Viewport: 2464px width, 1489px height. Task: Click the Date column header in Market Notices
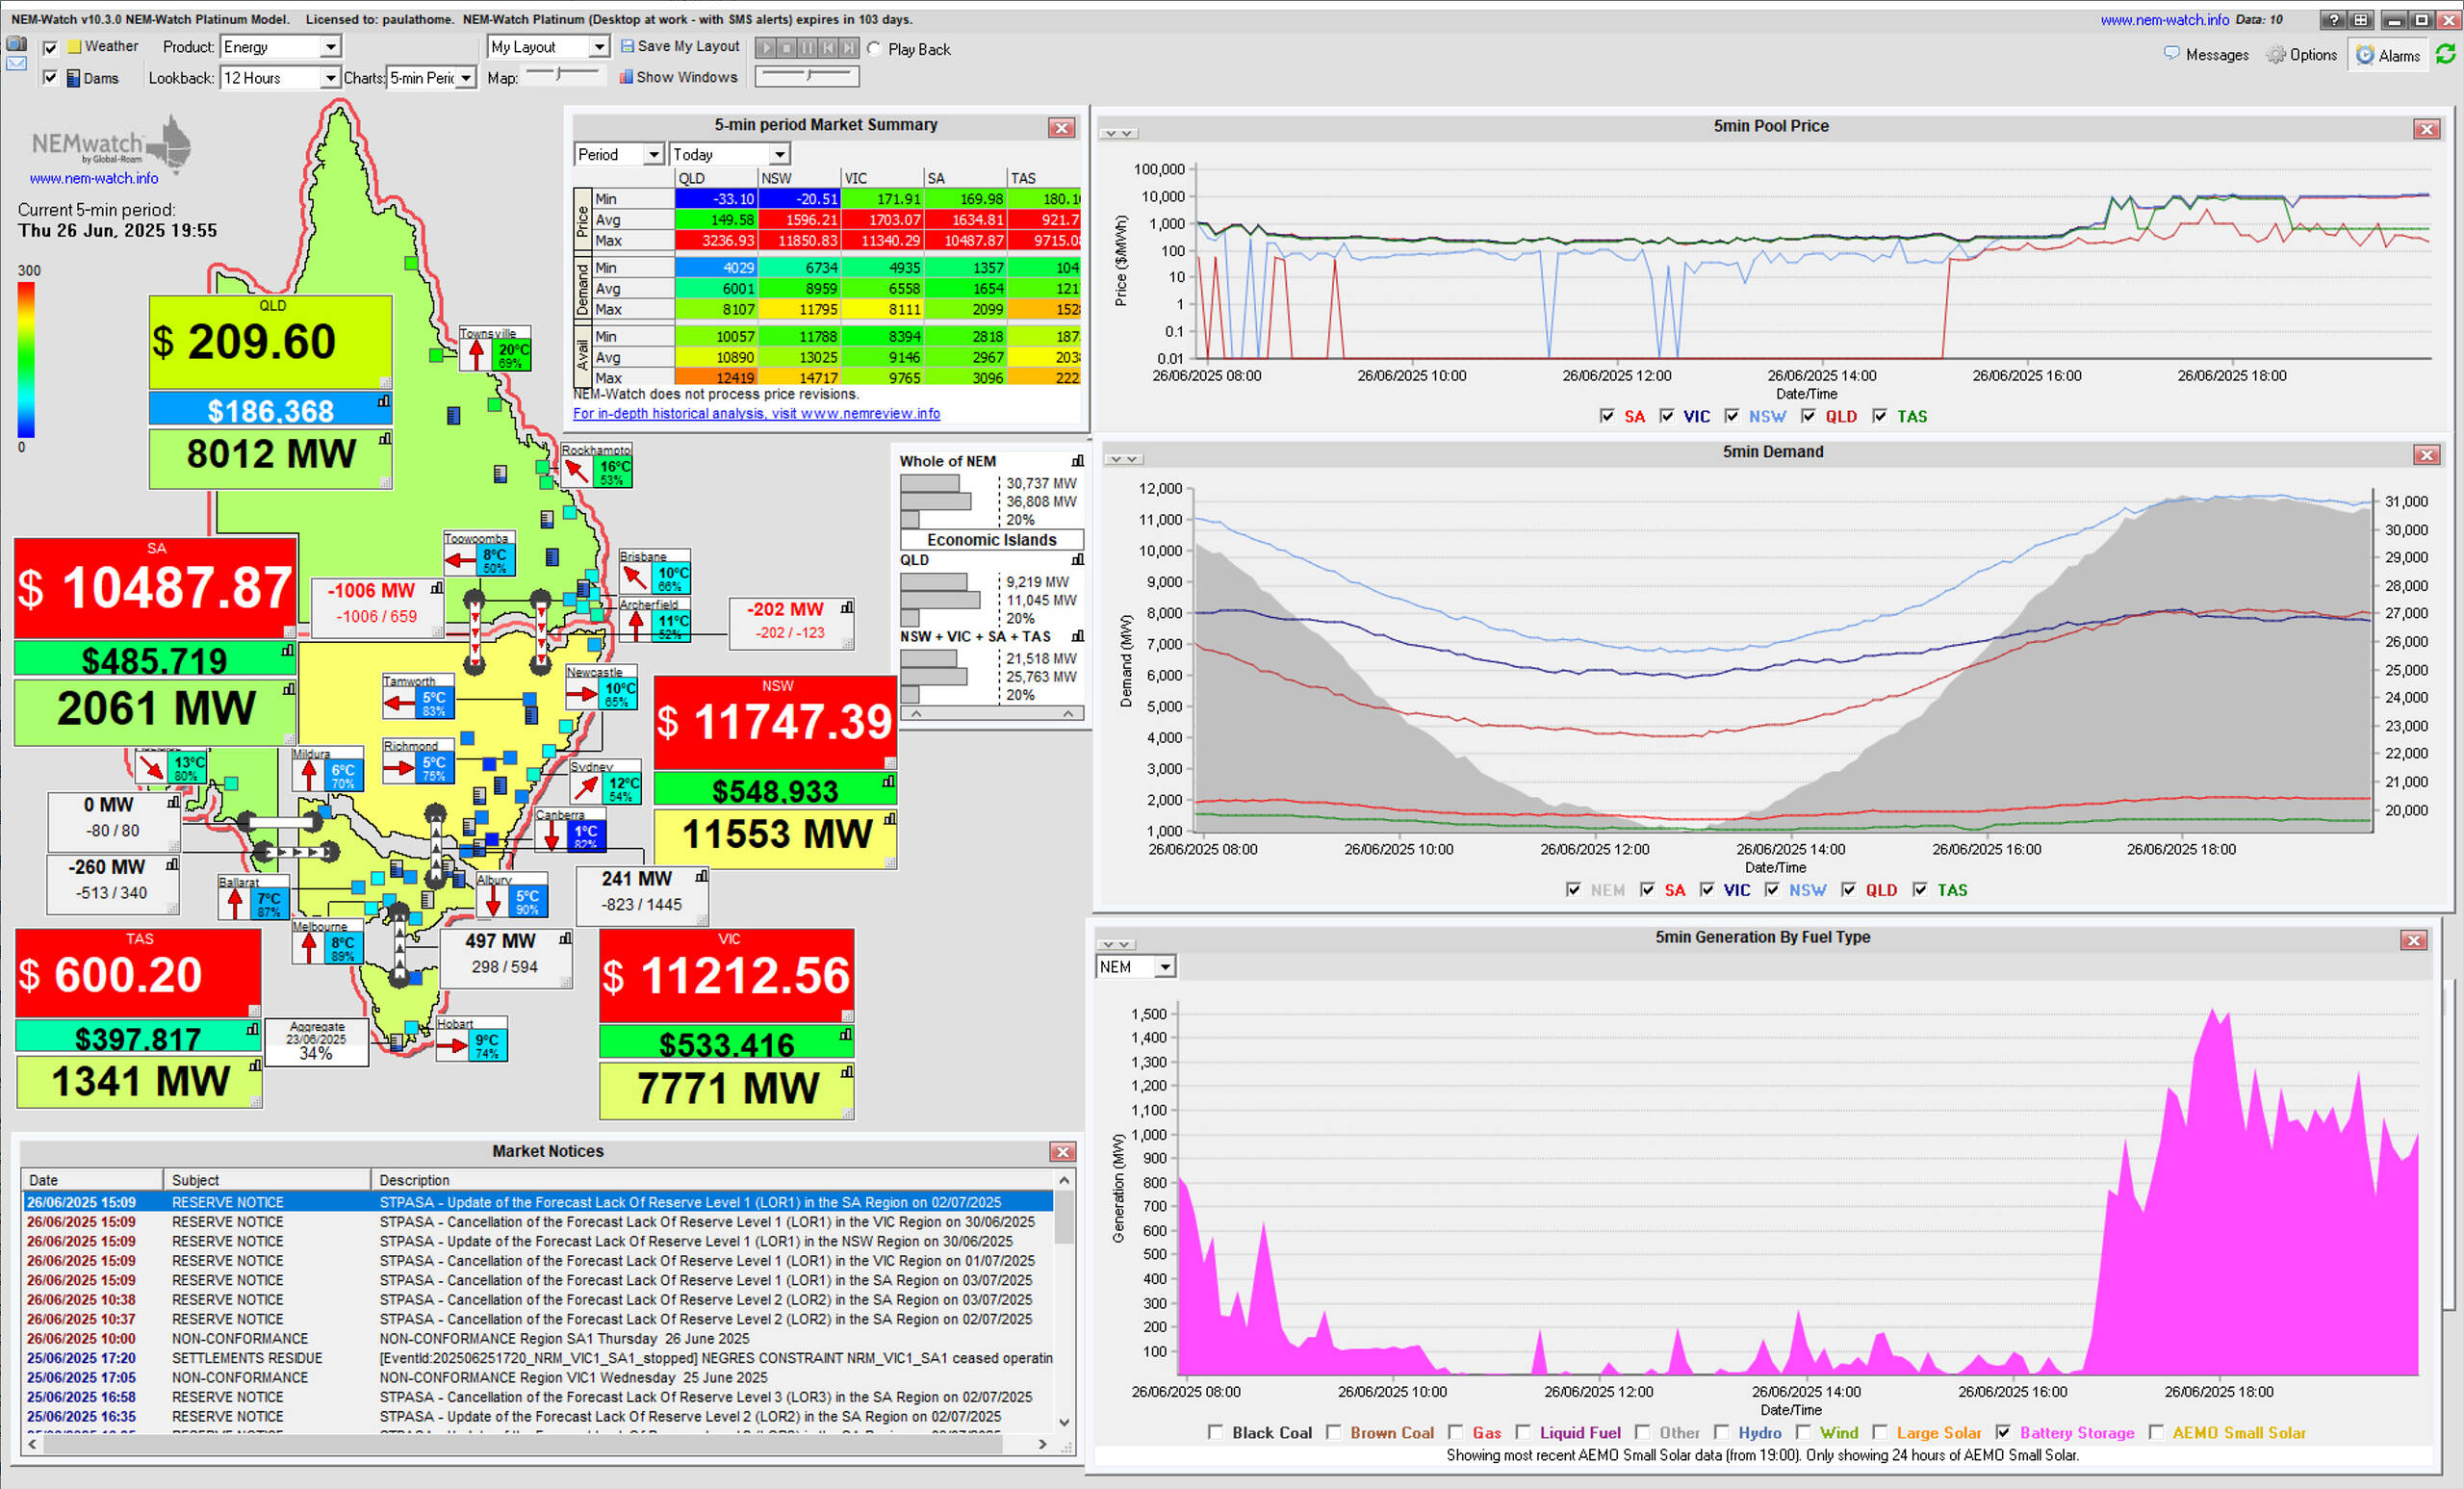point(92,1180)
